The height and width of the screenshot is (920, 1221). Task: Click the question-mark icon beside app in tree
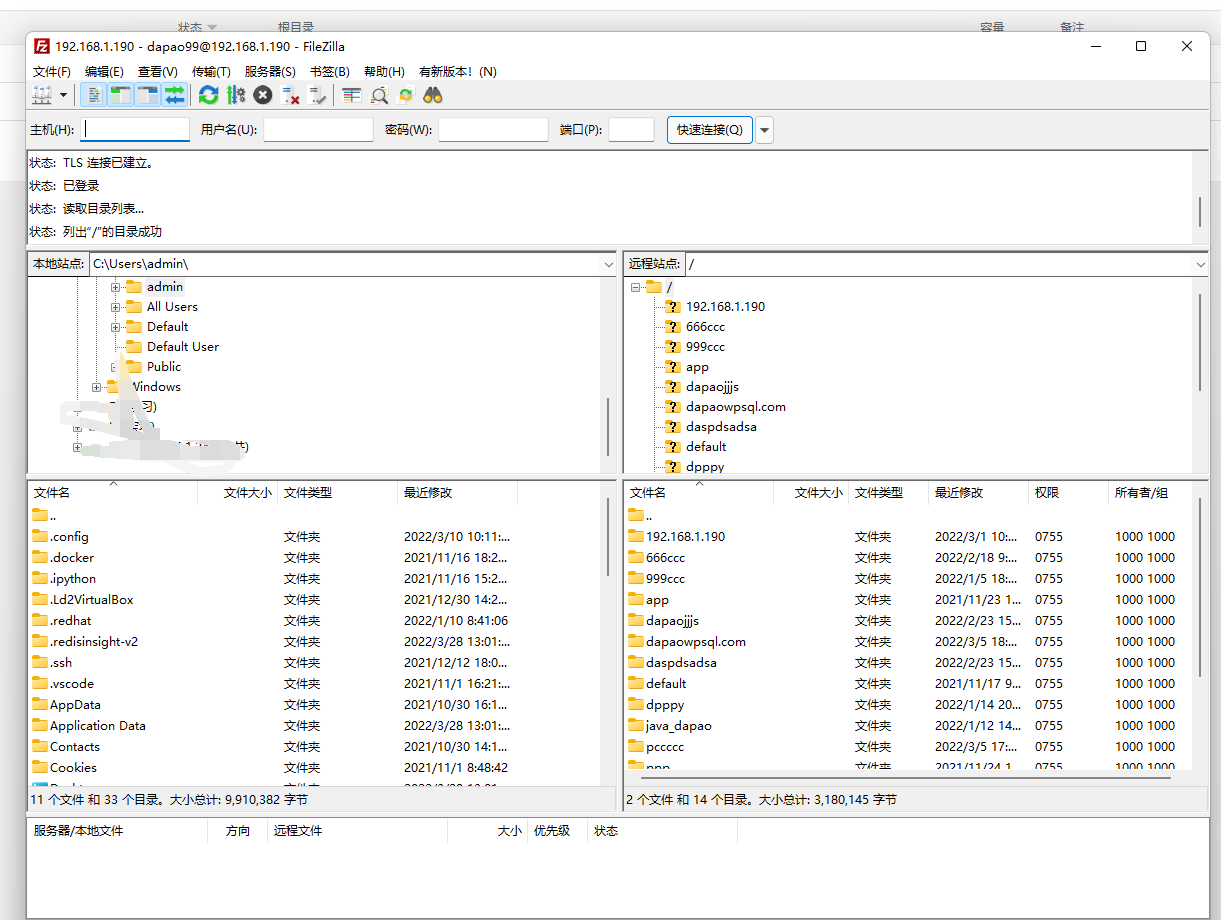pos(673,367)
